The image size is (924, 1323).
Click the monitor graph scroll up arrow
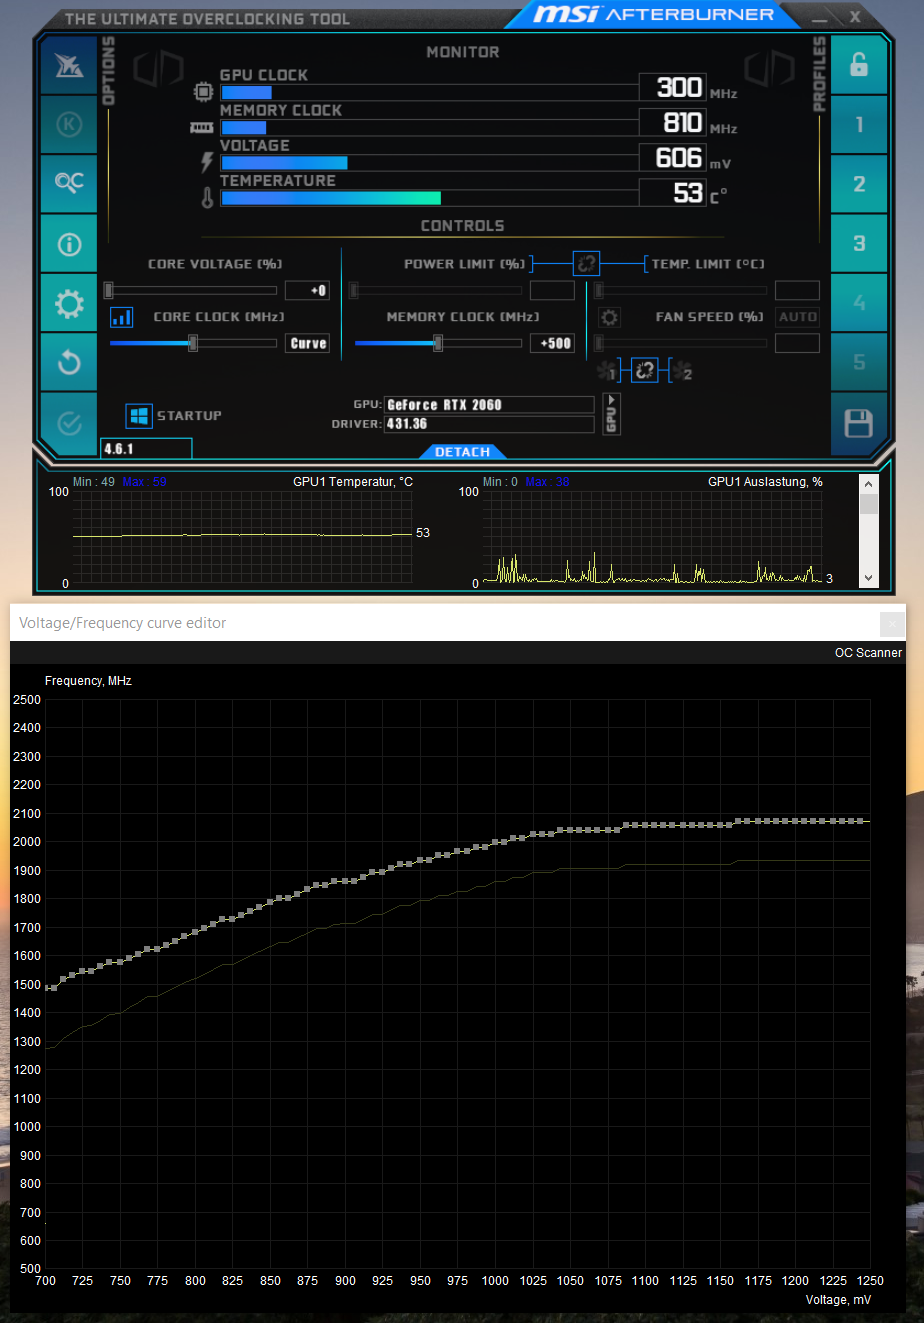click(x=868, y=482)
